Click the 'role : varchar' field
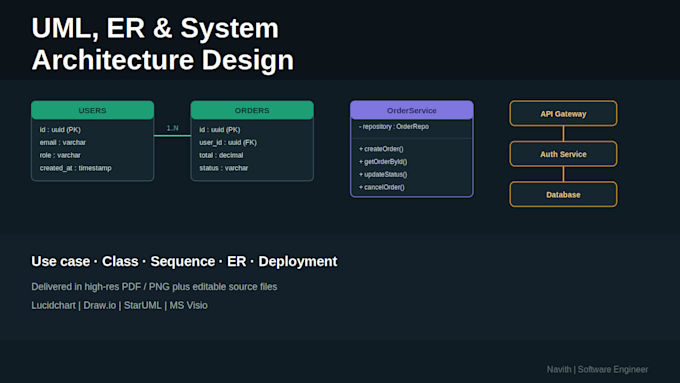 pos(60,155)
